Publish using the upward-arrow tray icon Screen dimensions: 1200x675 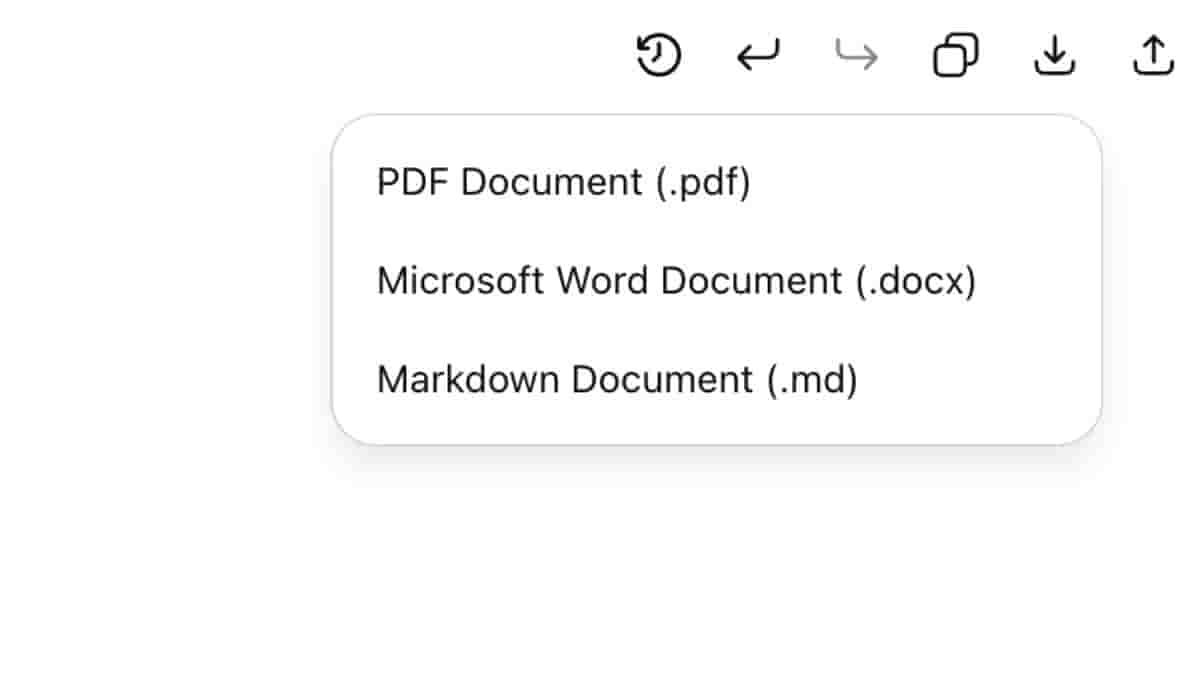1152,56
